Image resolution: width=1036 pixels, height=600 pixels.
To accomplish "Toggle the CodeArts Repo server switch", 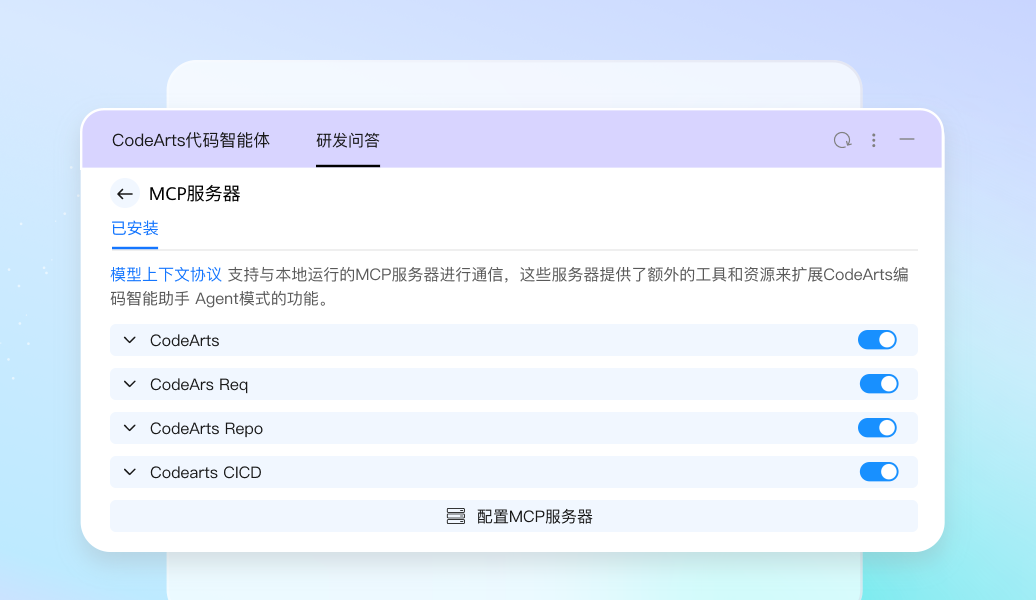I will coord(877,428).
